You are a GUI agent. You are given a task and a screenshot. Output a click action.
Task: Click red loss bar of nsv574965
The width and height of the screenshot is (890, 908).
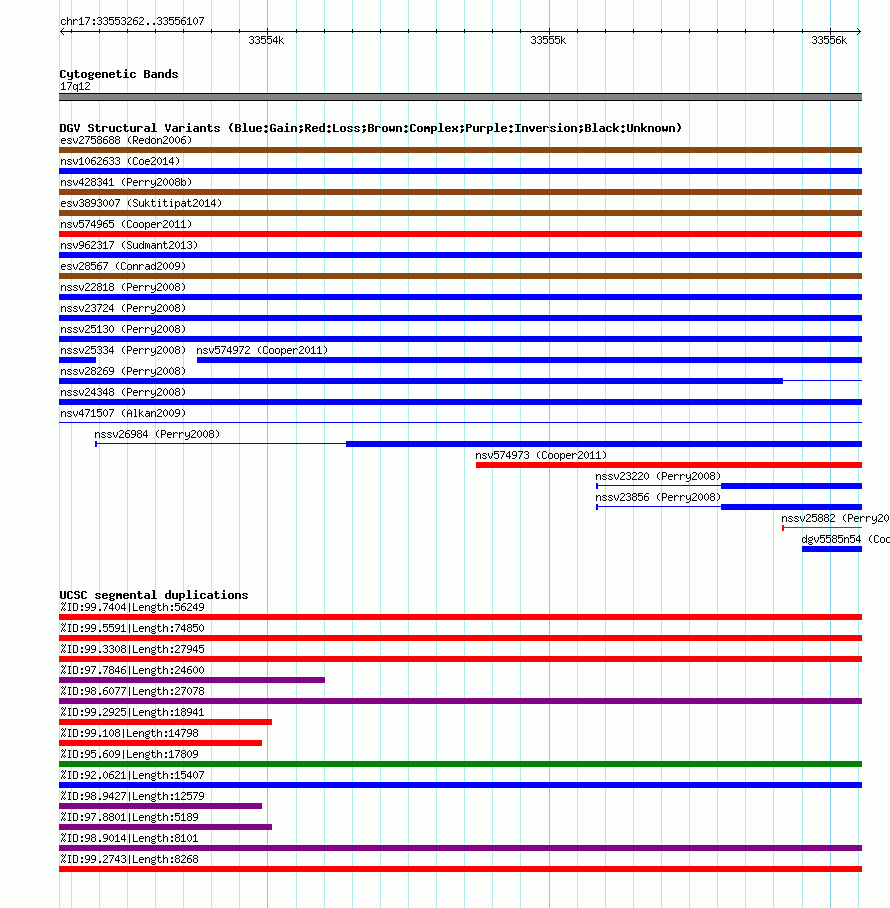460,234
